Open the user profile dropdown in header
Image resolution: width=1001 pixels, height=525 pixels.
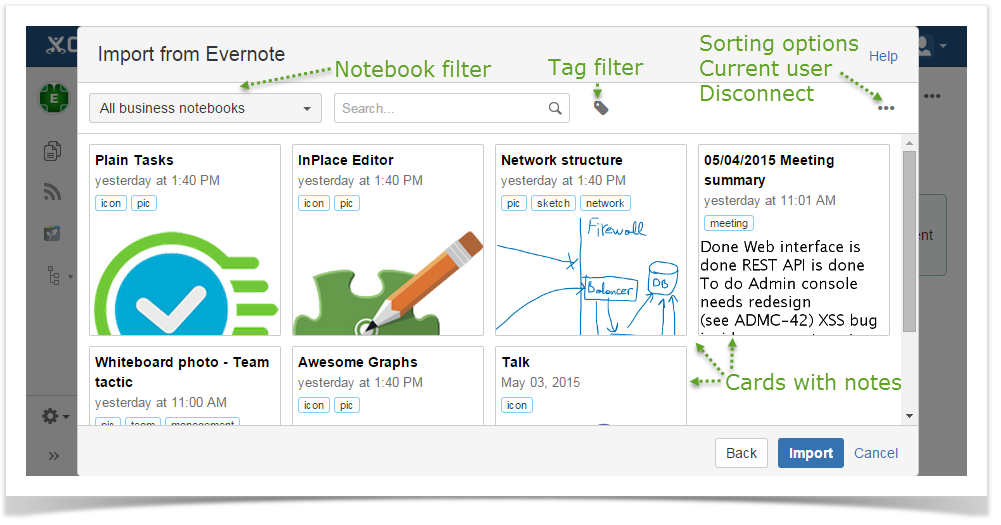click(930, 46)
